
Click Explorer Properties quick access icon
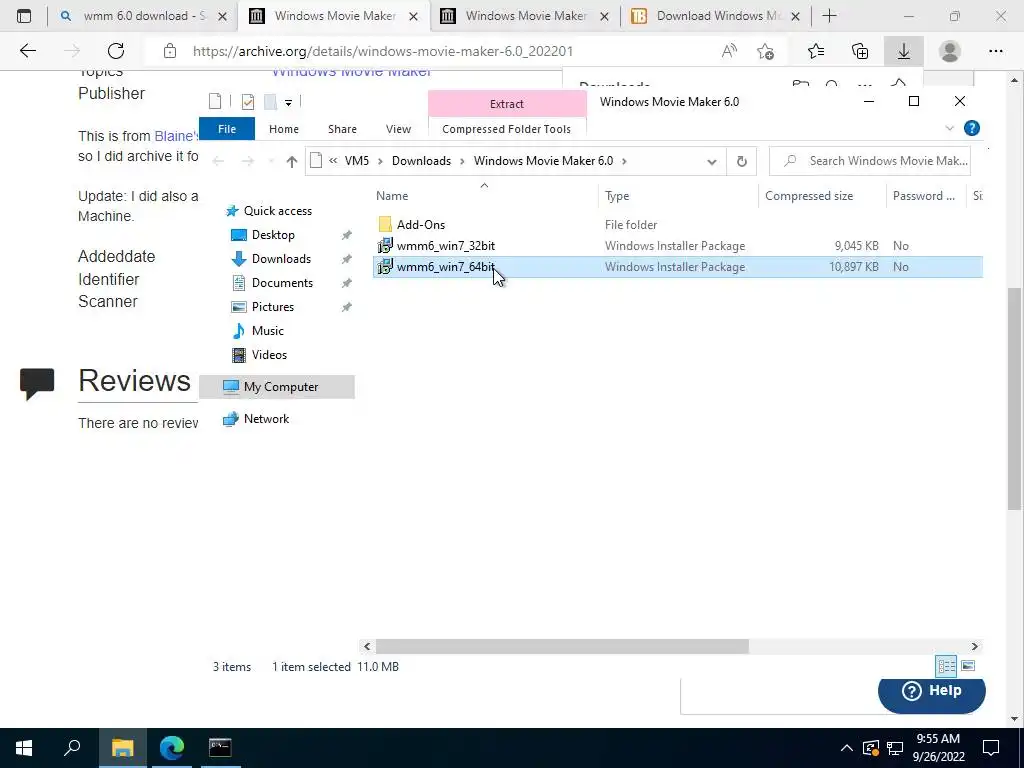(248, 101)
